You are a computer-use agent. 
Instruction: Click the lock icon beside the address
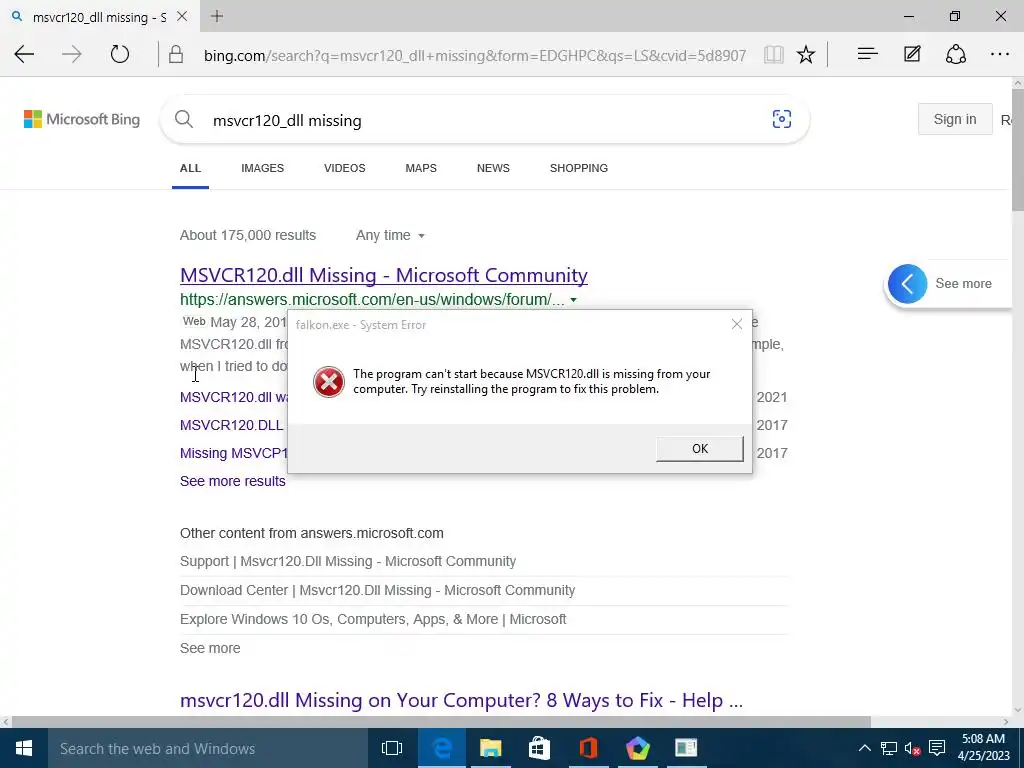(176, 54)
